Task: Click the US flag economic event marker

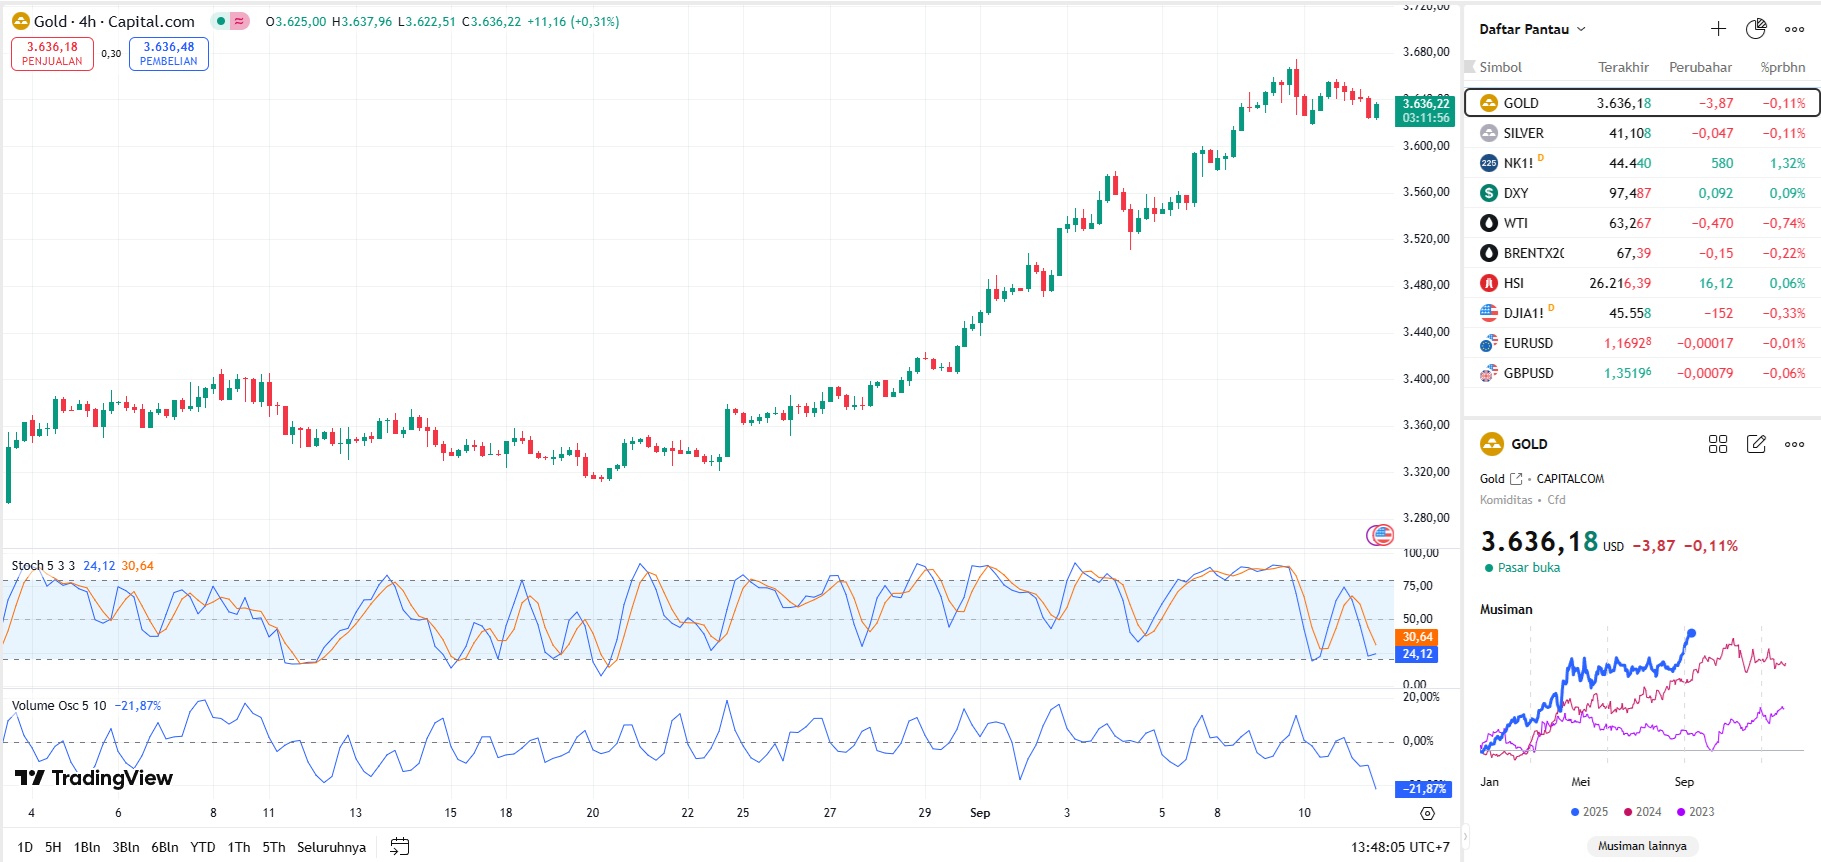Action: coord(1380,535)
